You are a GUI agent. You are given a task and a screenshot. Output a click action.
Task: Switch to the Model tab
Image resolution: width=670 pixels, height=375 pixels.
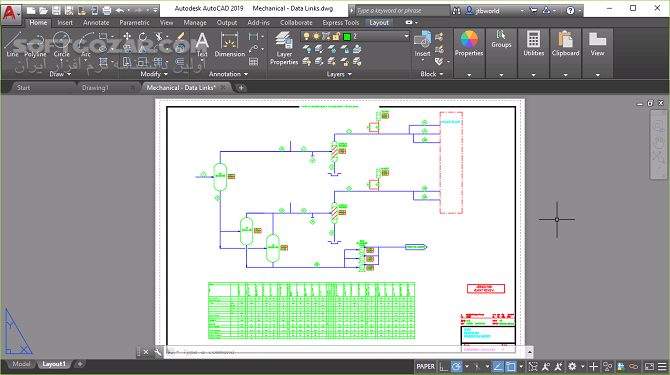(x=21, y=364)
